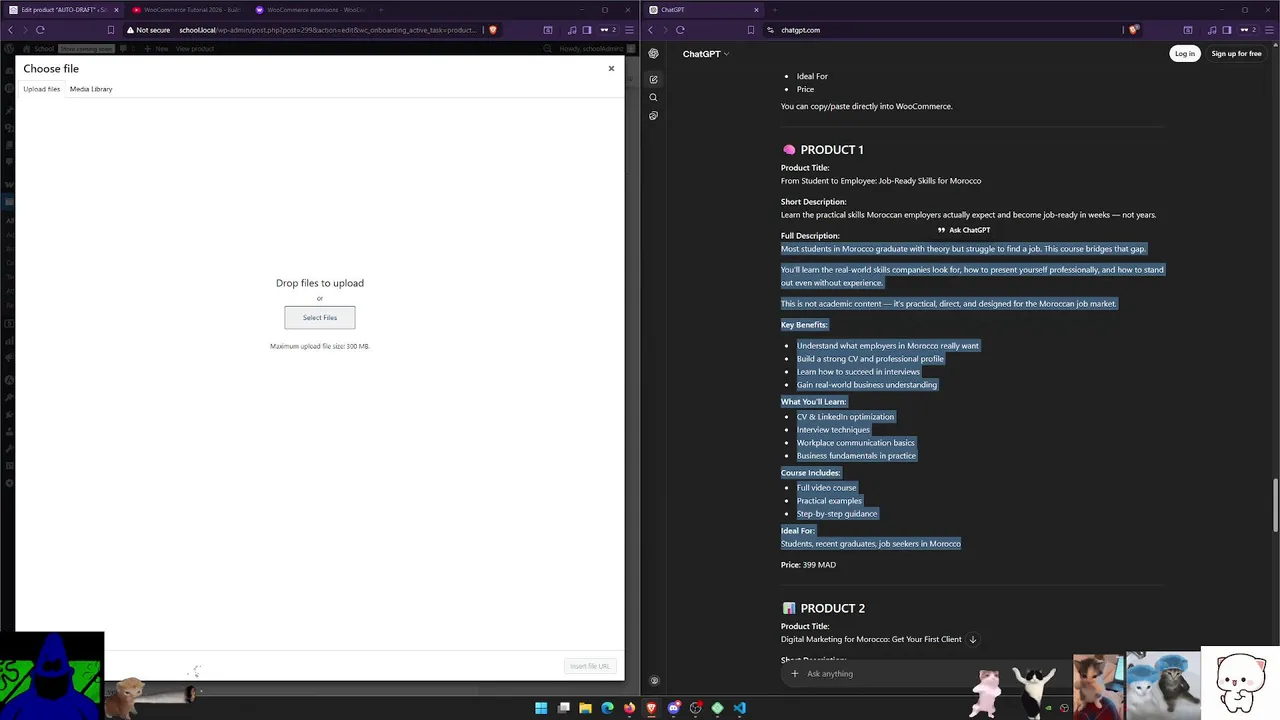Switch to the WooCommerce extensions browser tab
This screenshot has height=720, width=1280.
311,10
